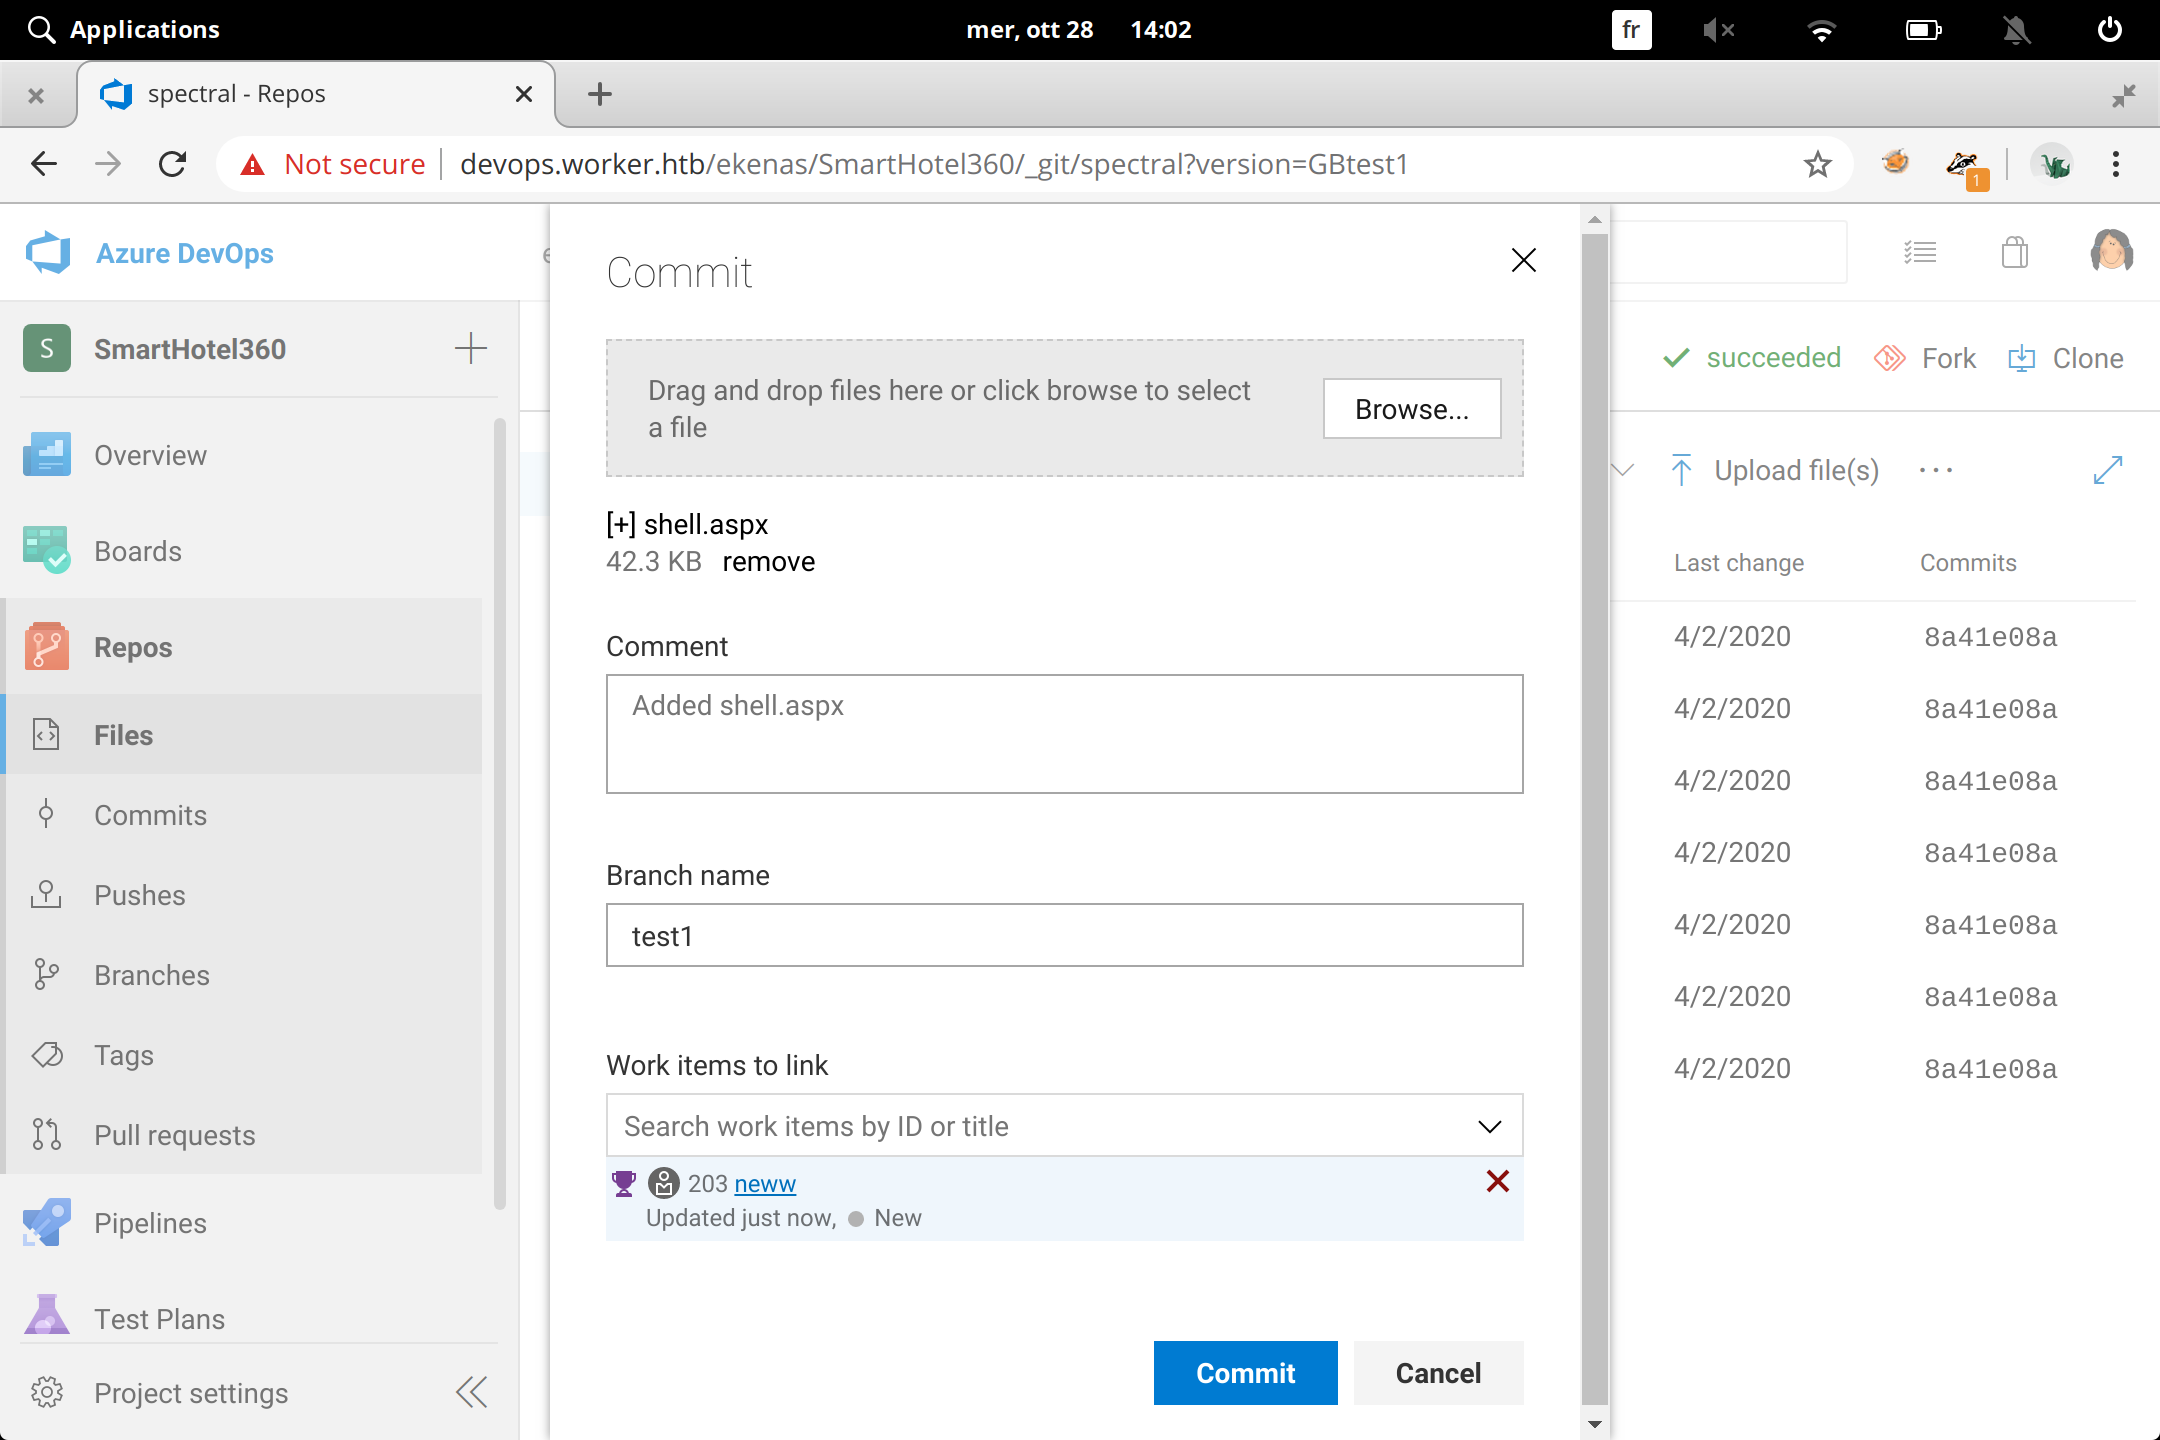Click the dialog vertical scrollbar
The width and height of the screenshot is (2160, 1440).
point(1595,800)
